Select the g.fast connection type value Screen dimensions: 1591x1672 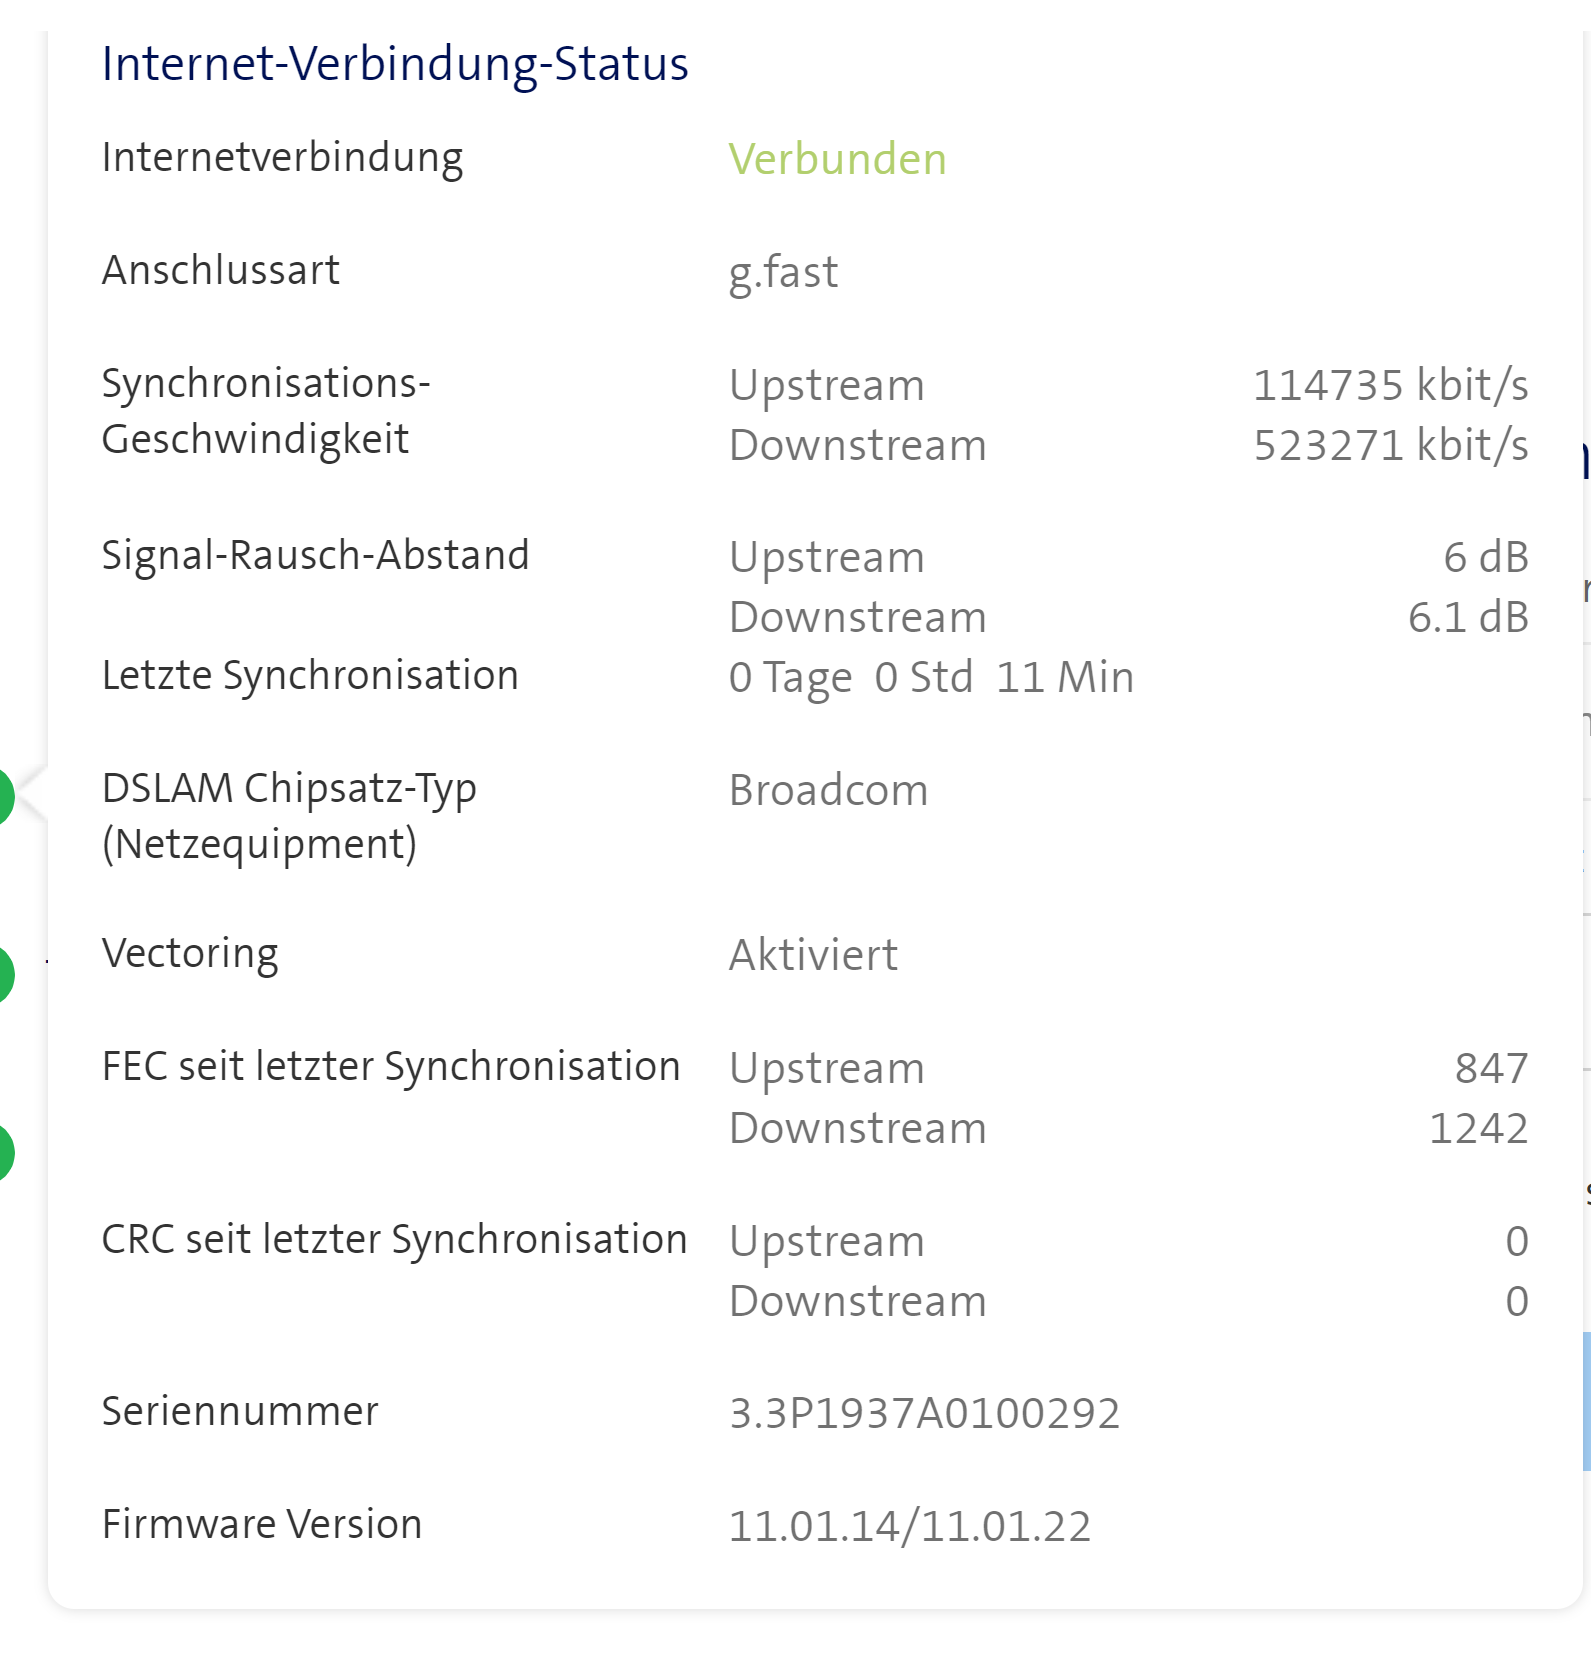click(783, 272)
